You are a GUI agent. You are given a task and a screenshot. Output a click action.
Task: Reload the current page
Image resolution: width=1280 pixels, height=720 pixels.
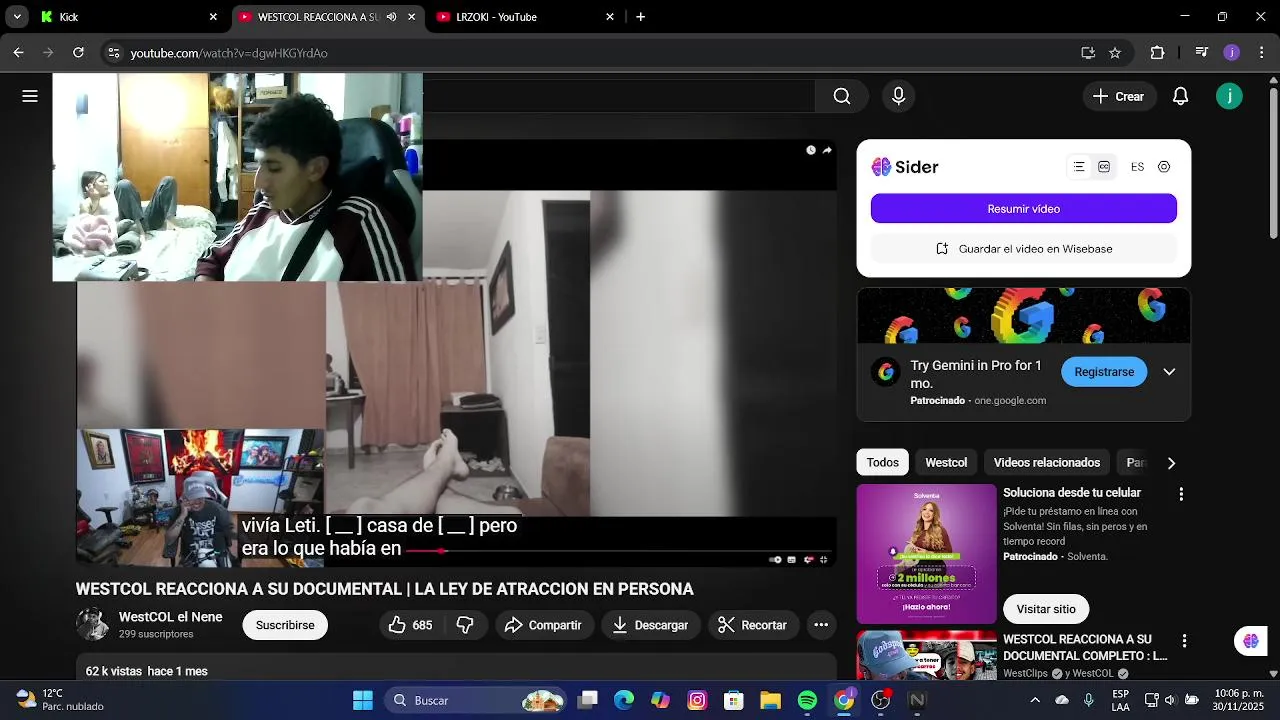coord(78,53)
